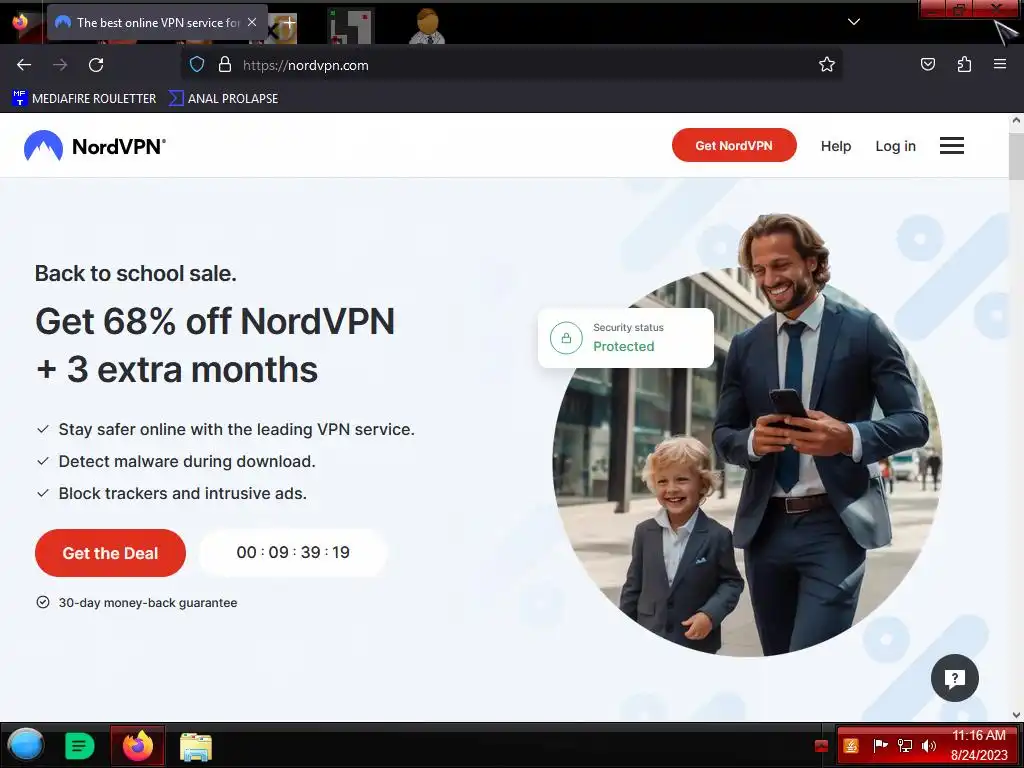
Task: Click the Security status Protected card
Action: (x=626, y=338)
